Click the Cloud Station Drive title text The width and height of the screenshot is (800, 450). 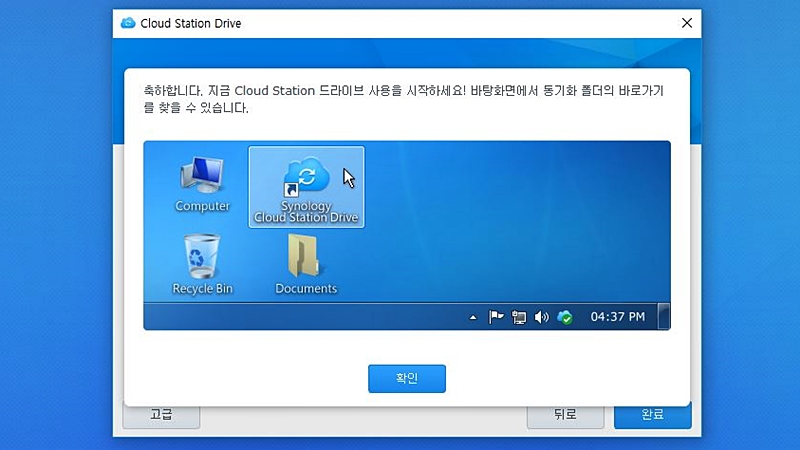point(190,23)
